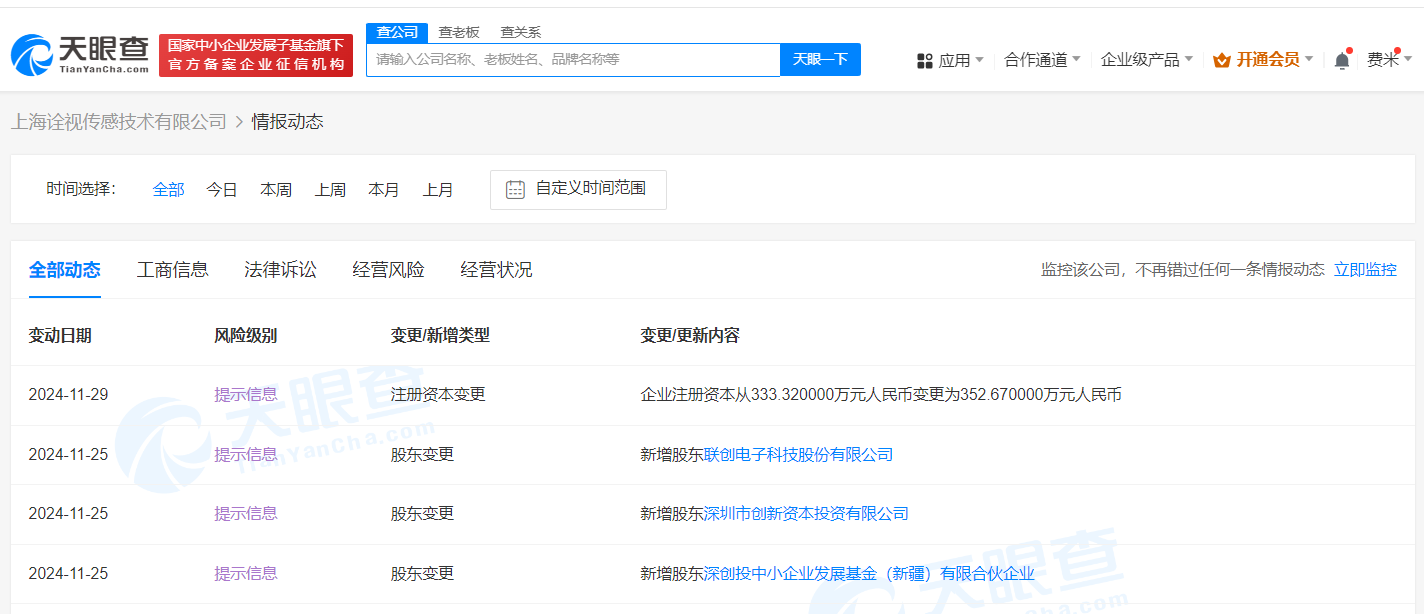Expand the 合作通道 dropdown
The height and width of the screenshot is (614, 1424).
point(1042,60)
